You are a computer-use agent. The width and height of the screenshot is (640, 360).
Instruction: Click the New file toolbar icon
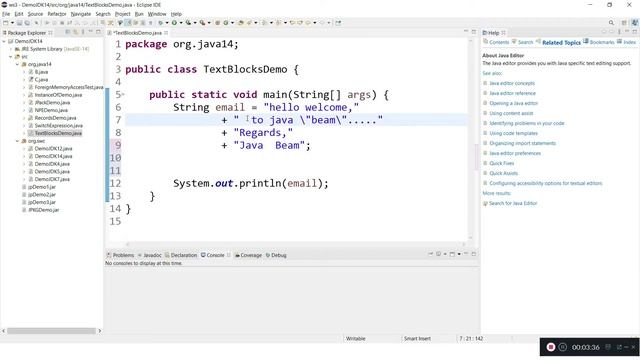6,23
